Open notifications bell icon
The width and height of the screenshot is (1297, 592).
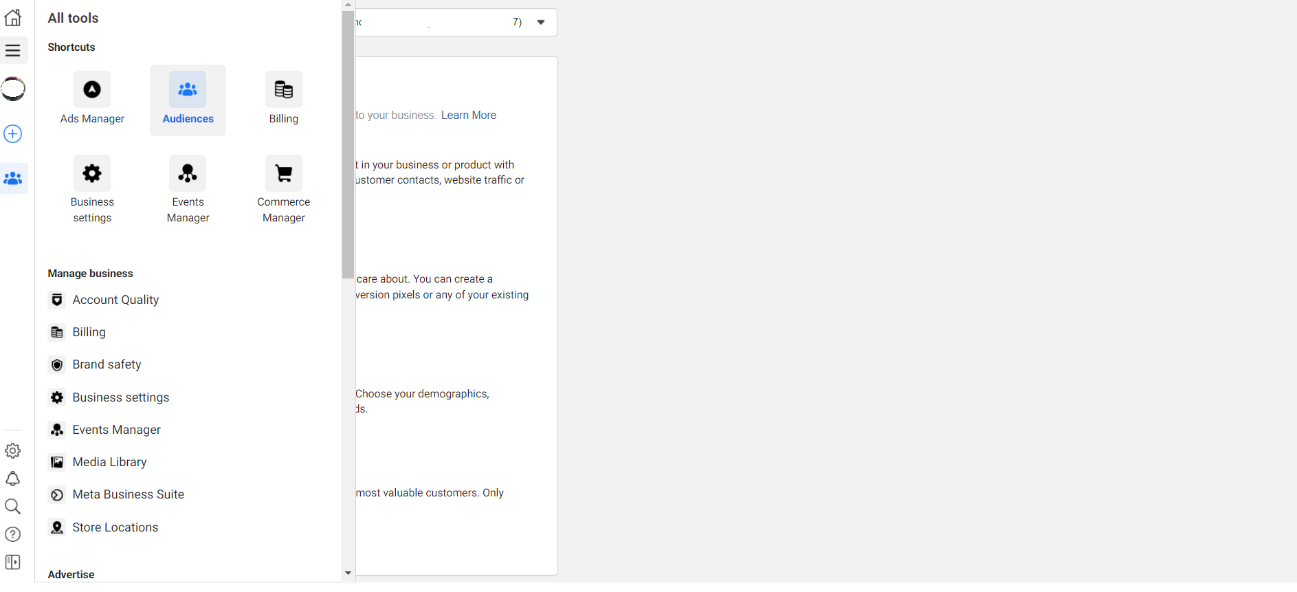click(x=13, y=479)
